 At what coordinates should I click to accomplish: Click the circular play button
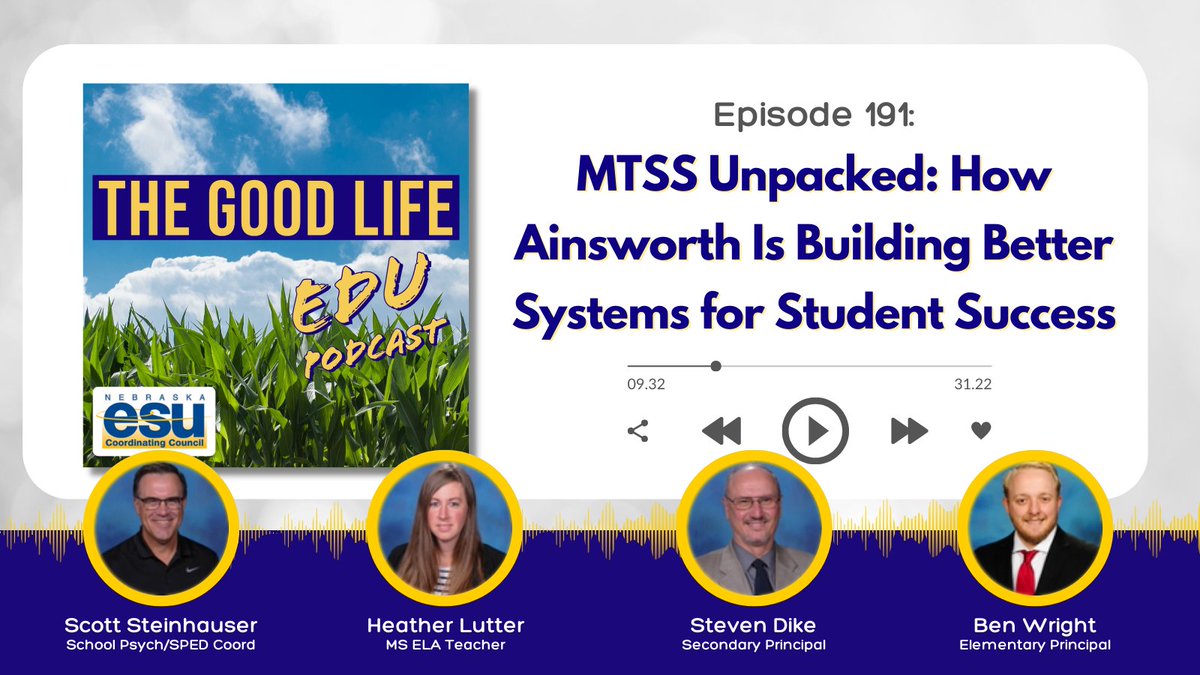pyautogui.click(x=815, y=431)
